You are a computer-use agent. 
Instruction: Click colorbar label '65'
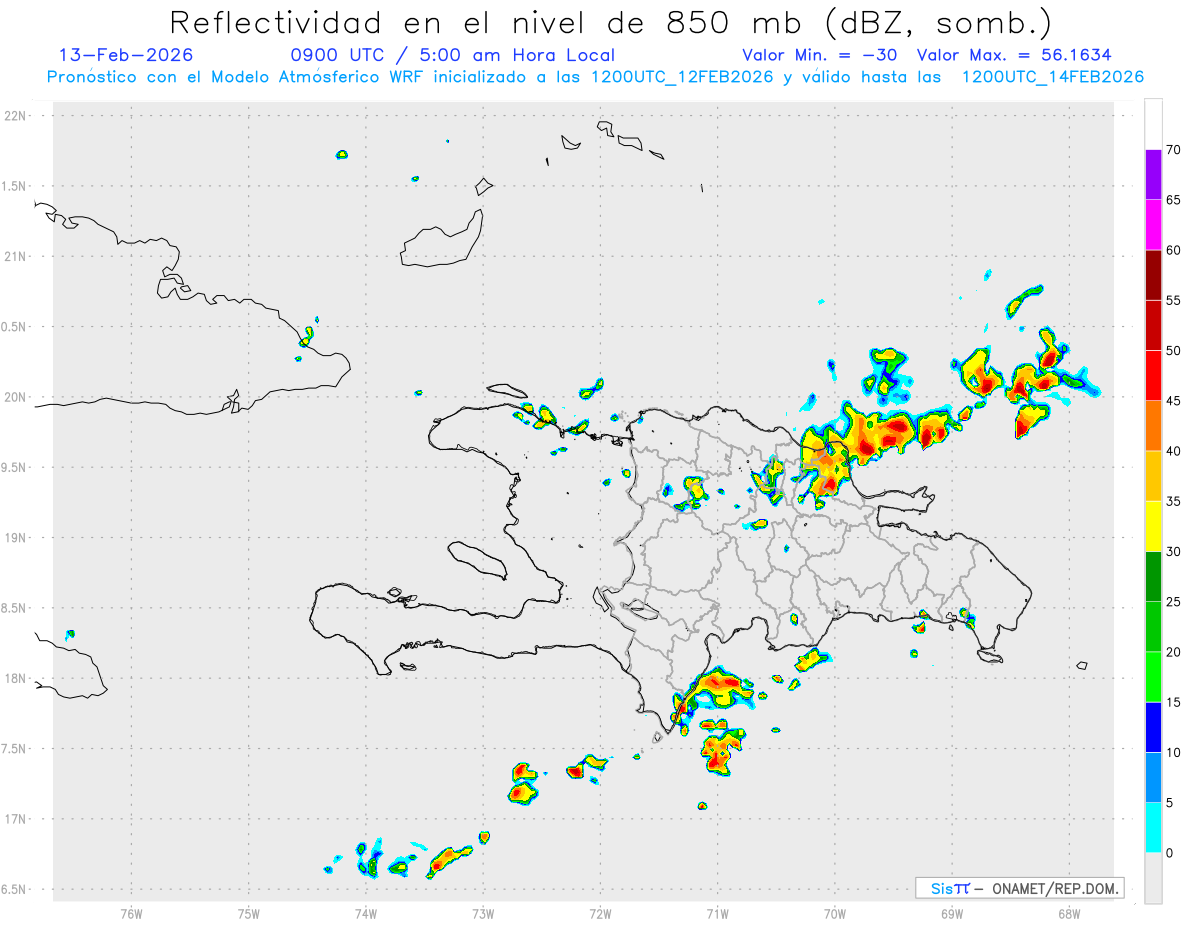tap(1173, 200)
